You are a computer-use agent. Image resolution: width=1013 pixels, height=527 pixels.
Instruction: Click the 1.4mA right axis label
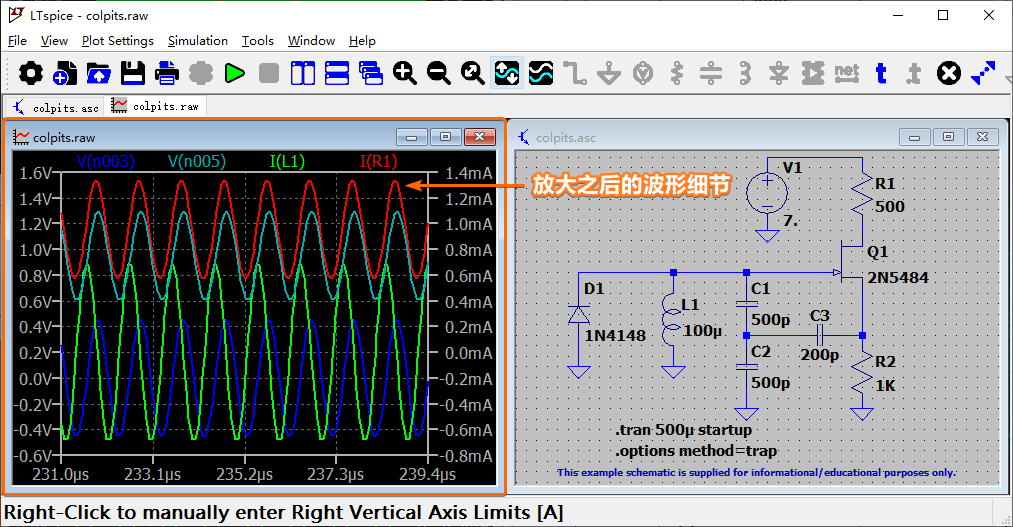(469, 173)
